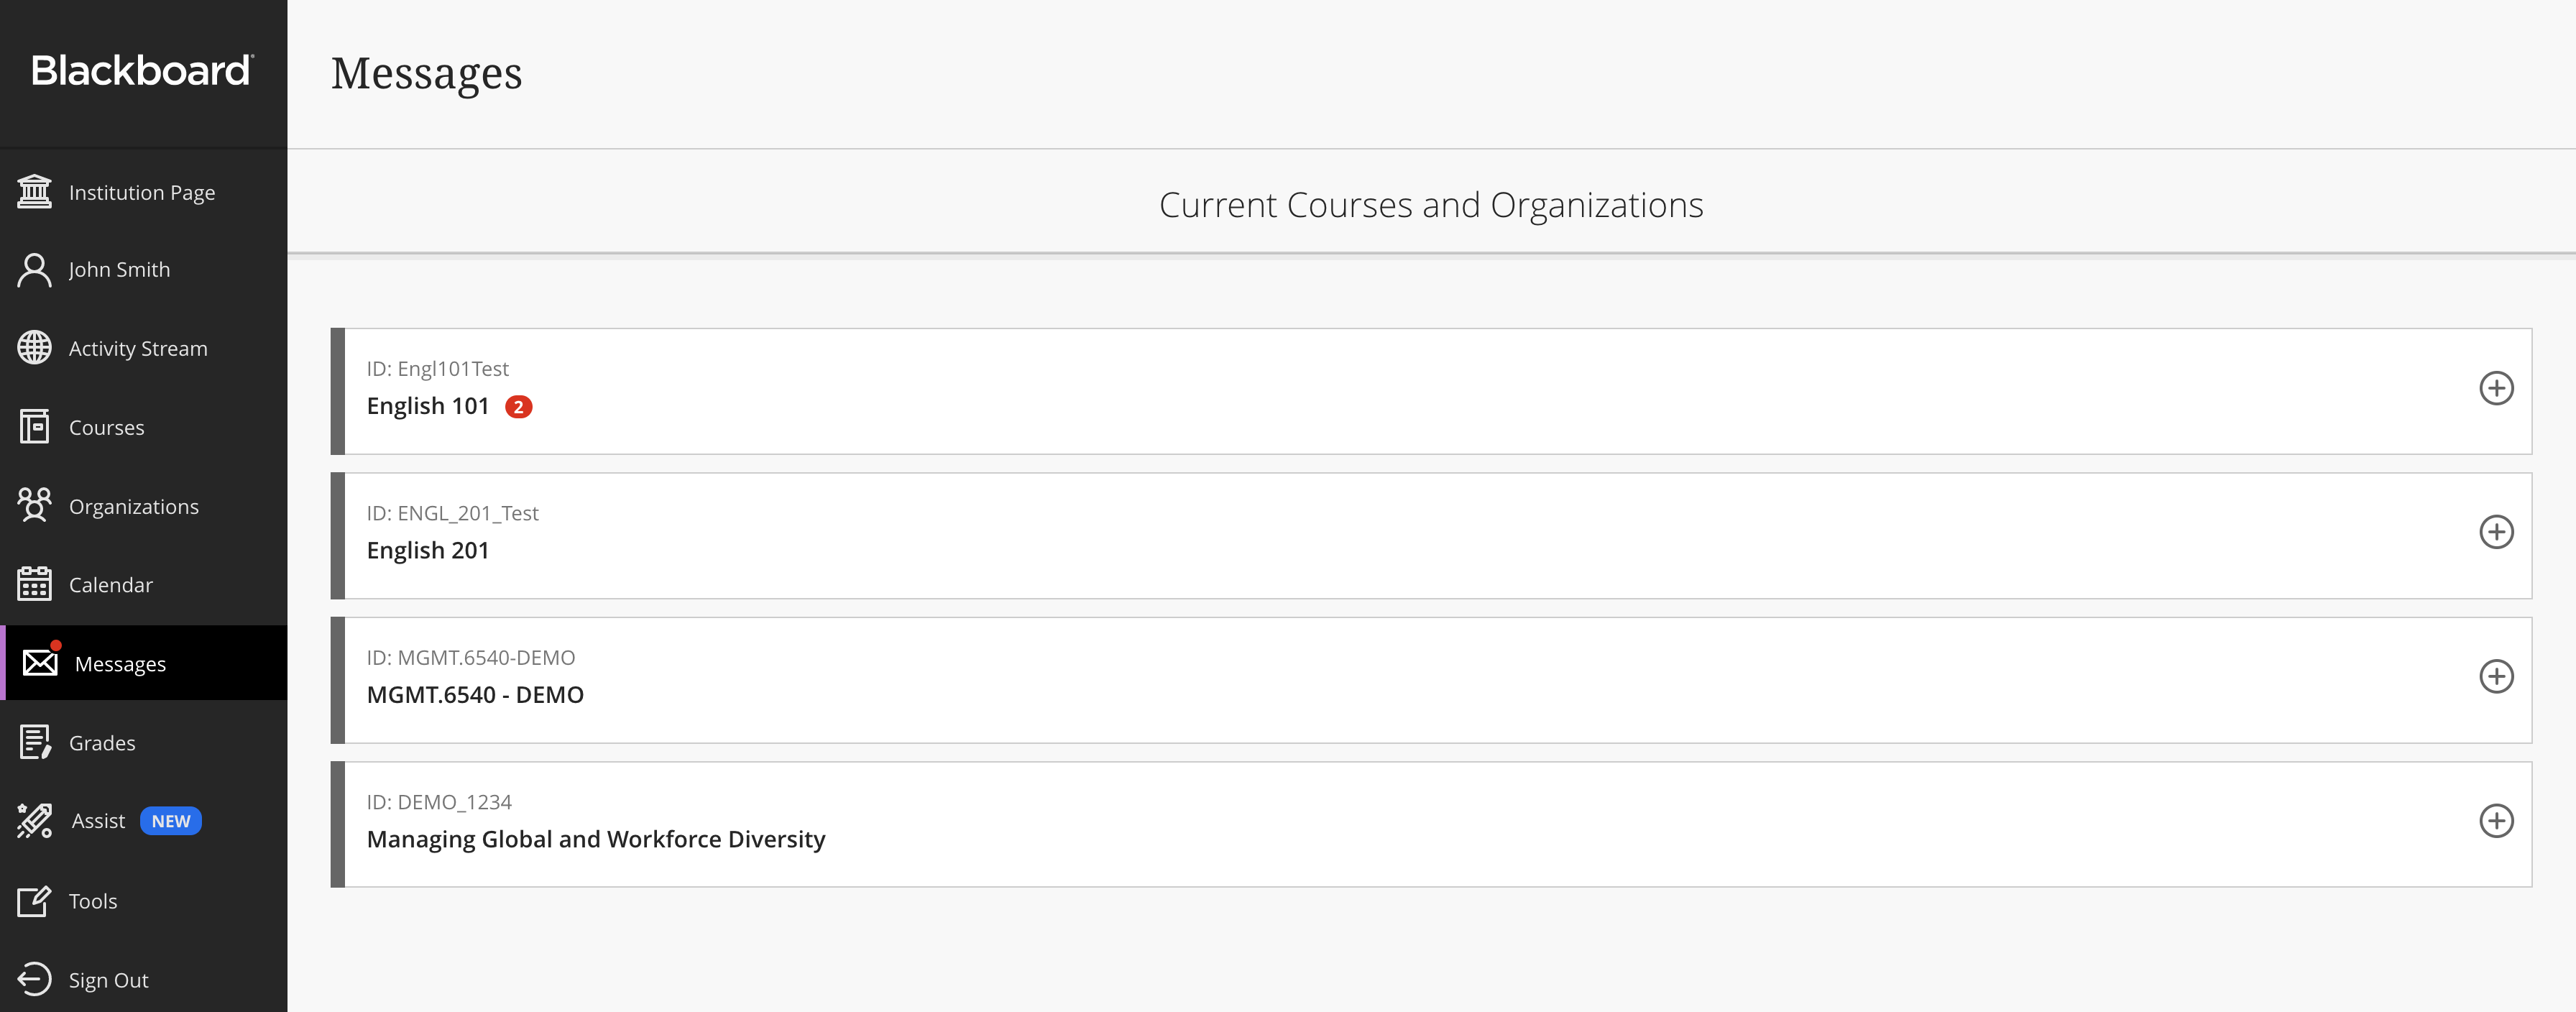Screen dimensions: 2576x1012
Task: Click plus button for MGMT.6540 - DEMO
Action: pyautogui.click(x=2495, y=676)
